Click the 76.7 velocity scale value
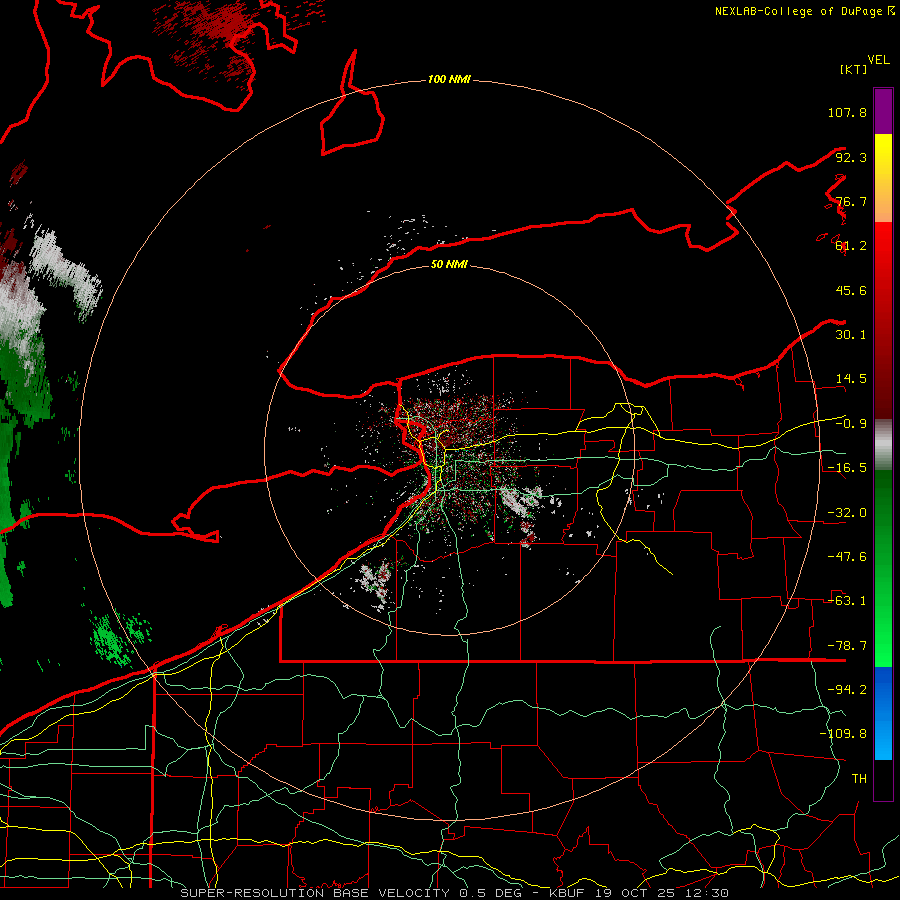The height and width of the screenshot is (900, 900). pyautogui.click(x=851, y=201)
